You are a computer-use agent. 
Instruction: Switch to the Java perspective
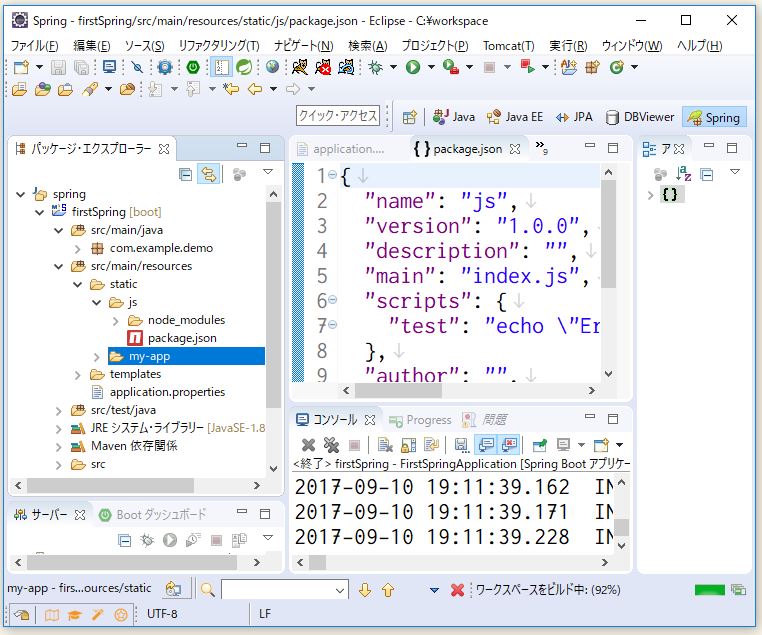pyautogui.click(x=453, y=117)
